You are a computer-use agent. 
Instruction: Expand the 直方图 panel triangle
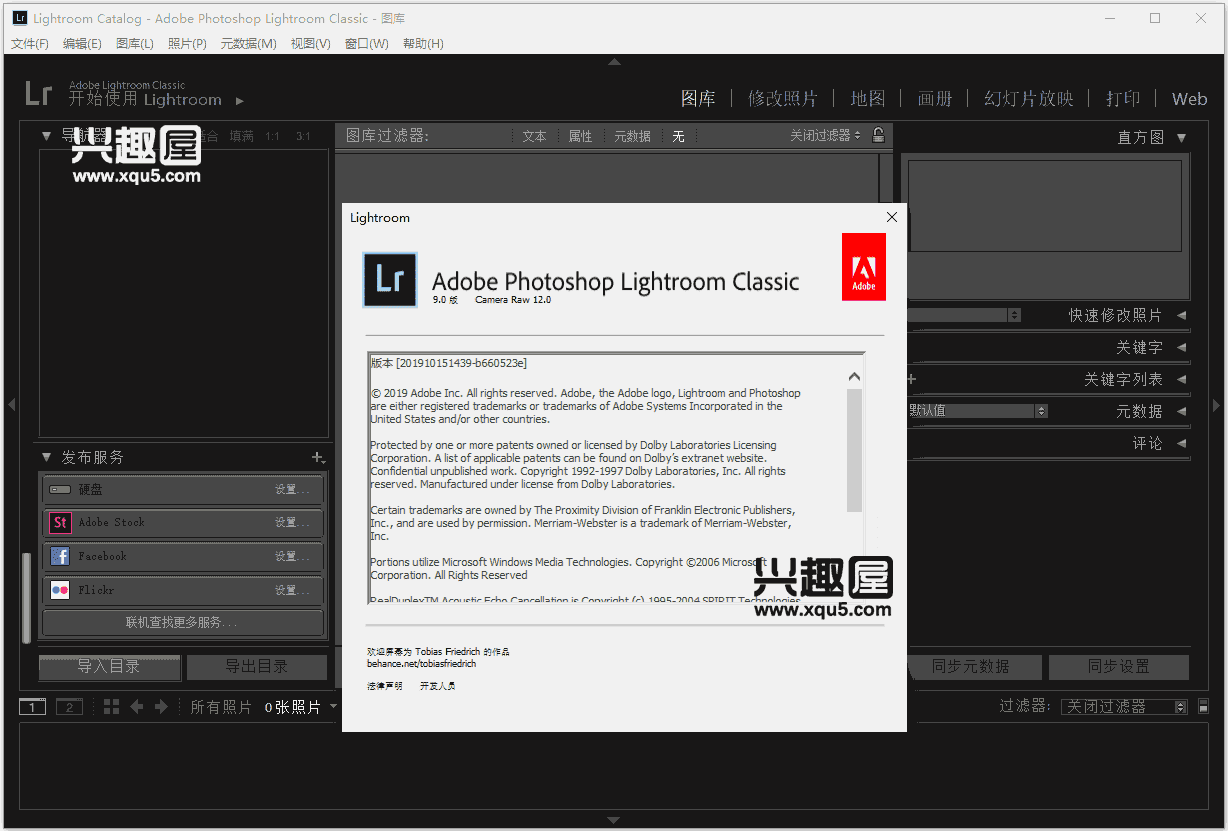pos(1182,137)
